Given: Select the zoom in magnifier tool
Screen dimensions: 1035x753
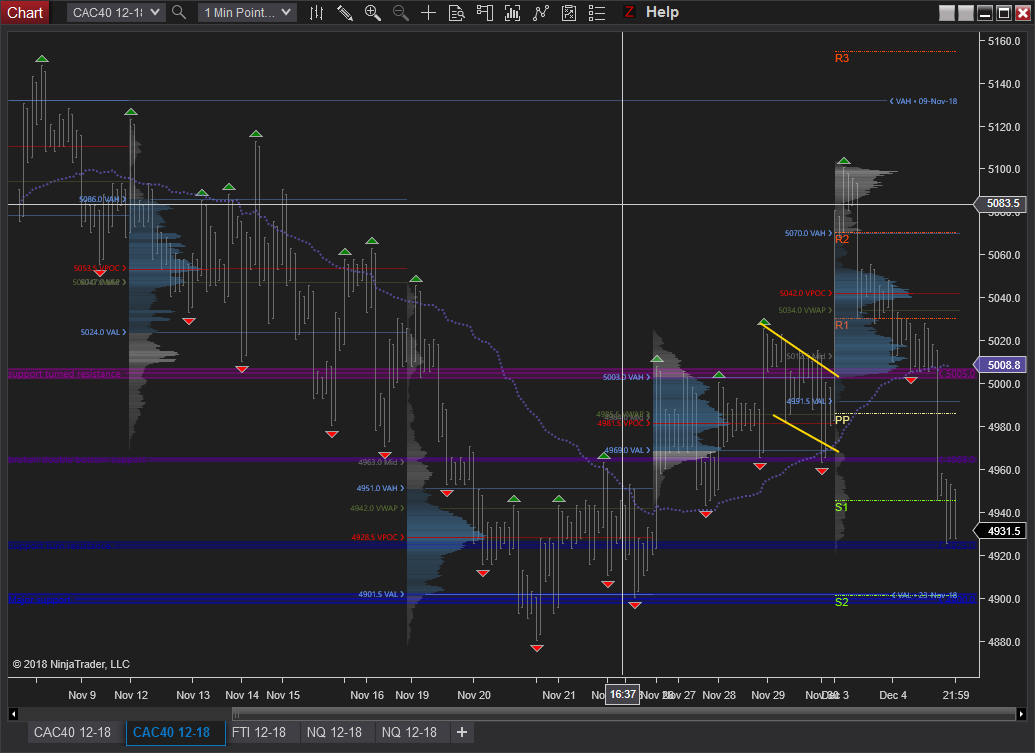Looking at the screenshot, I should (373, 13).
